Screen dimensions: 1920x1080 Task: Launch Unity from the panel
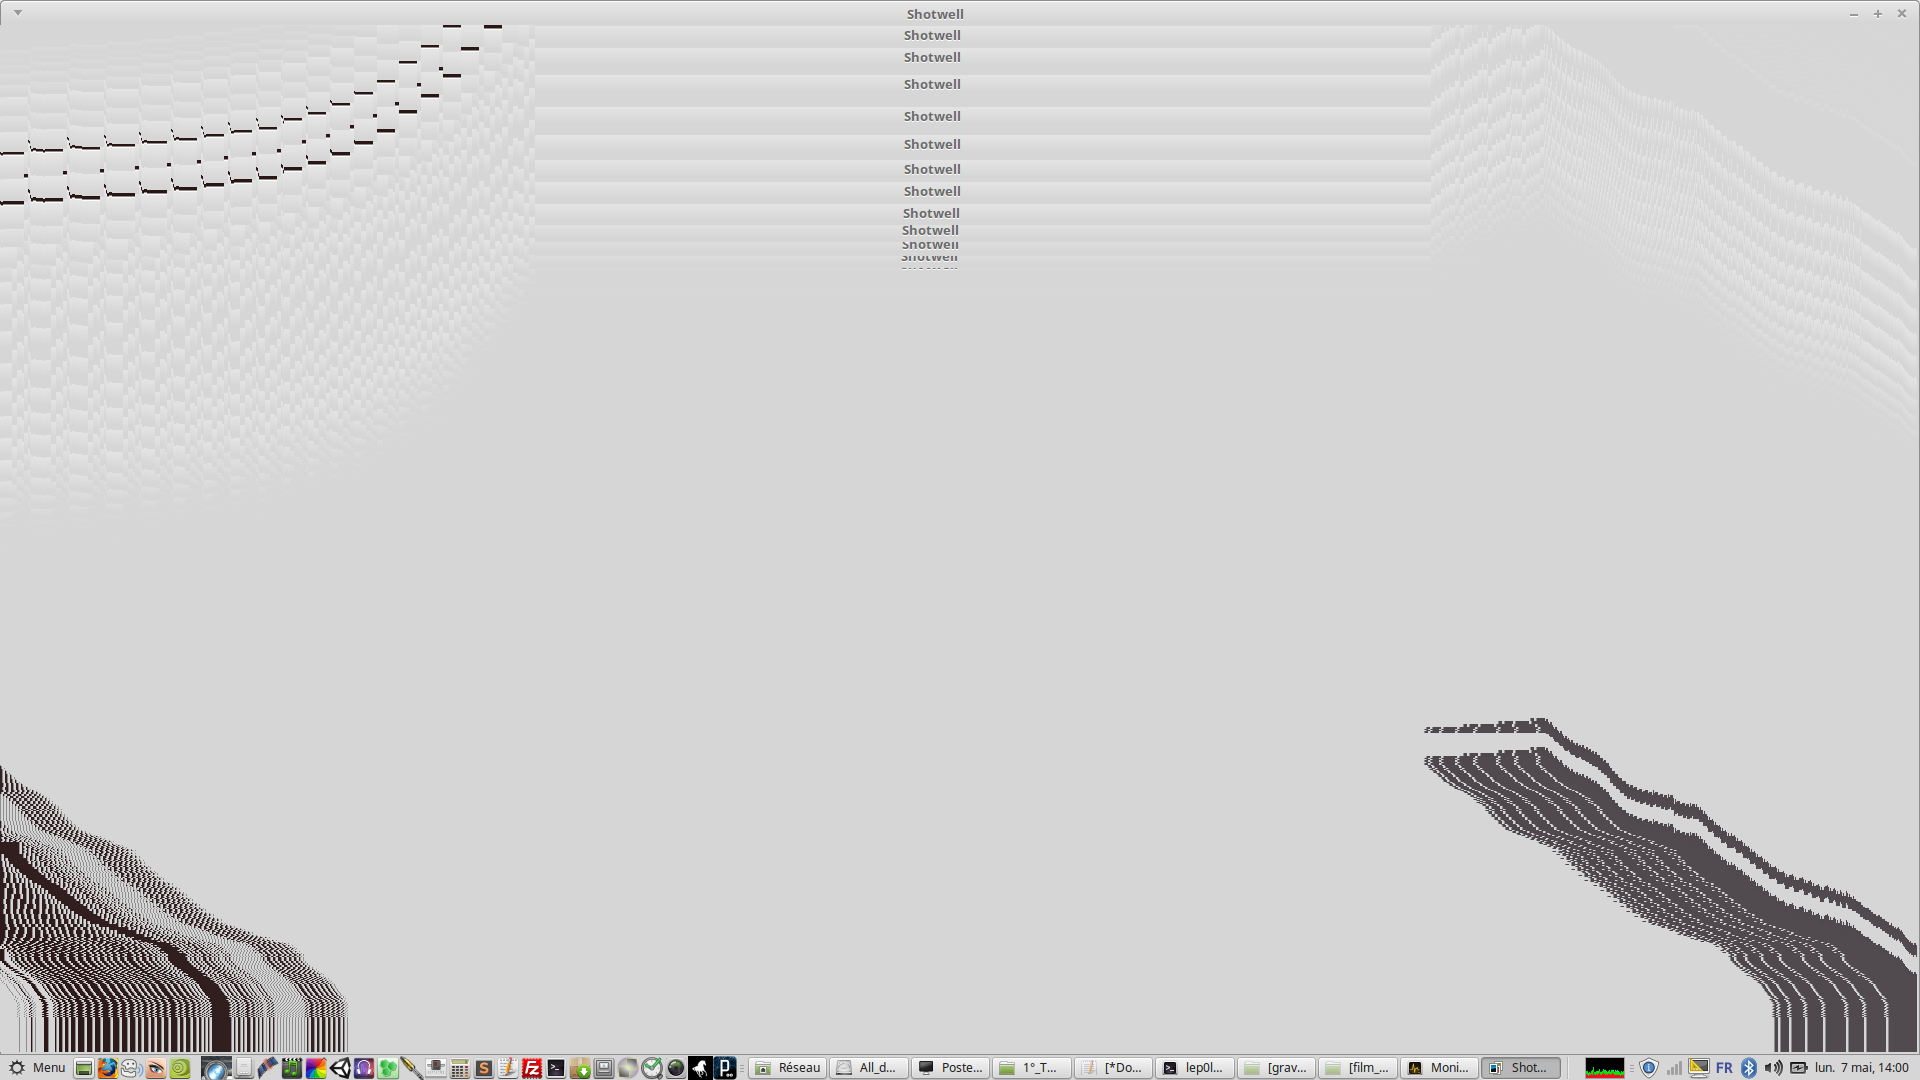[340, 1068]
